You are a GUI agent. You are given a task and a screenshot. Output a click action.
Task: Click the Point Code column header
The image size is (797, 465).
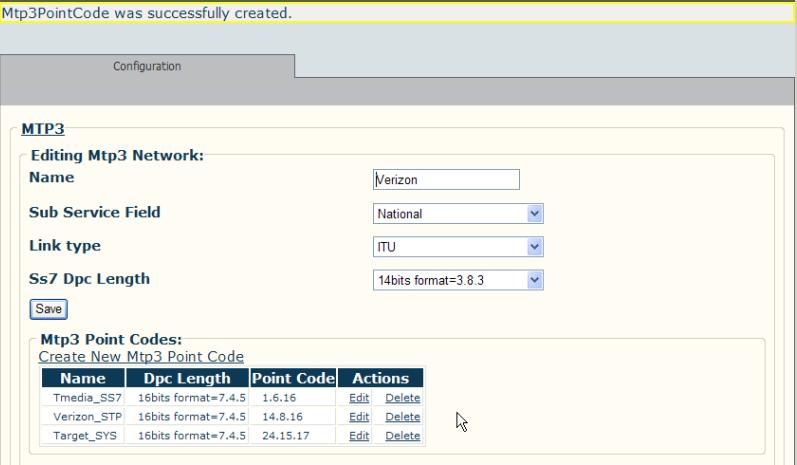(x=293, y=378)
